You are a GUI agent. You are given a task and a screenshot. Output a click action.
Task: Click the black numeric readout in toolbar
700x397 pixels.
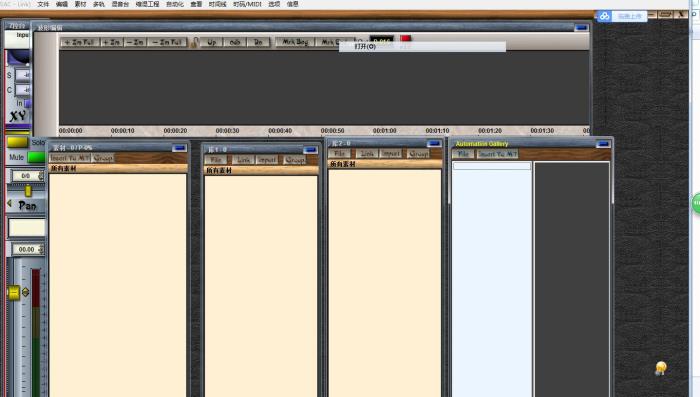coord(382,39)
